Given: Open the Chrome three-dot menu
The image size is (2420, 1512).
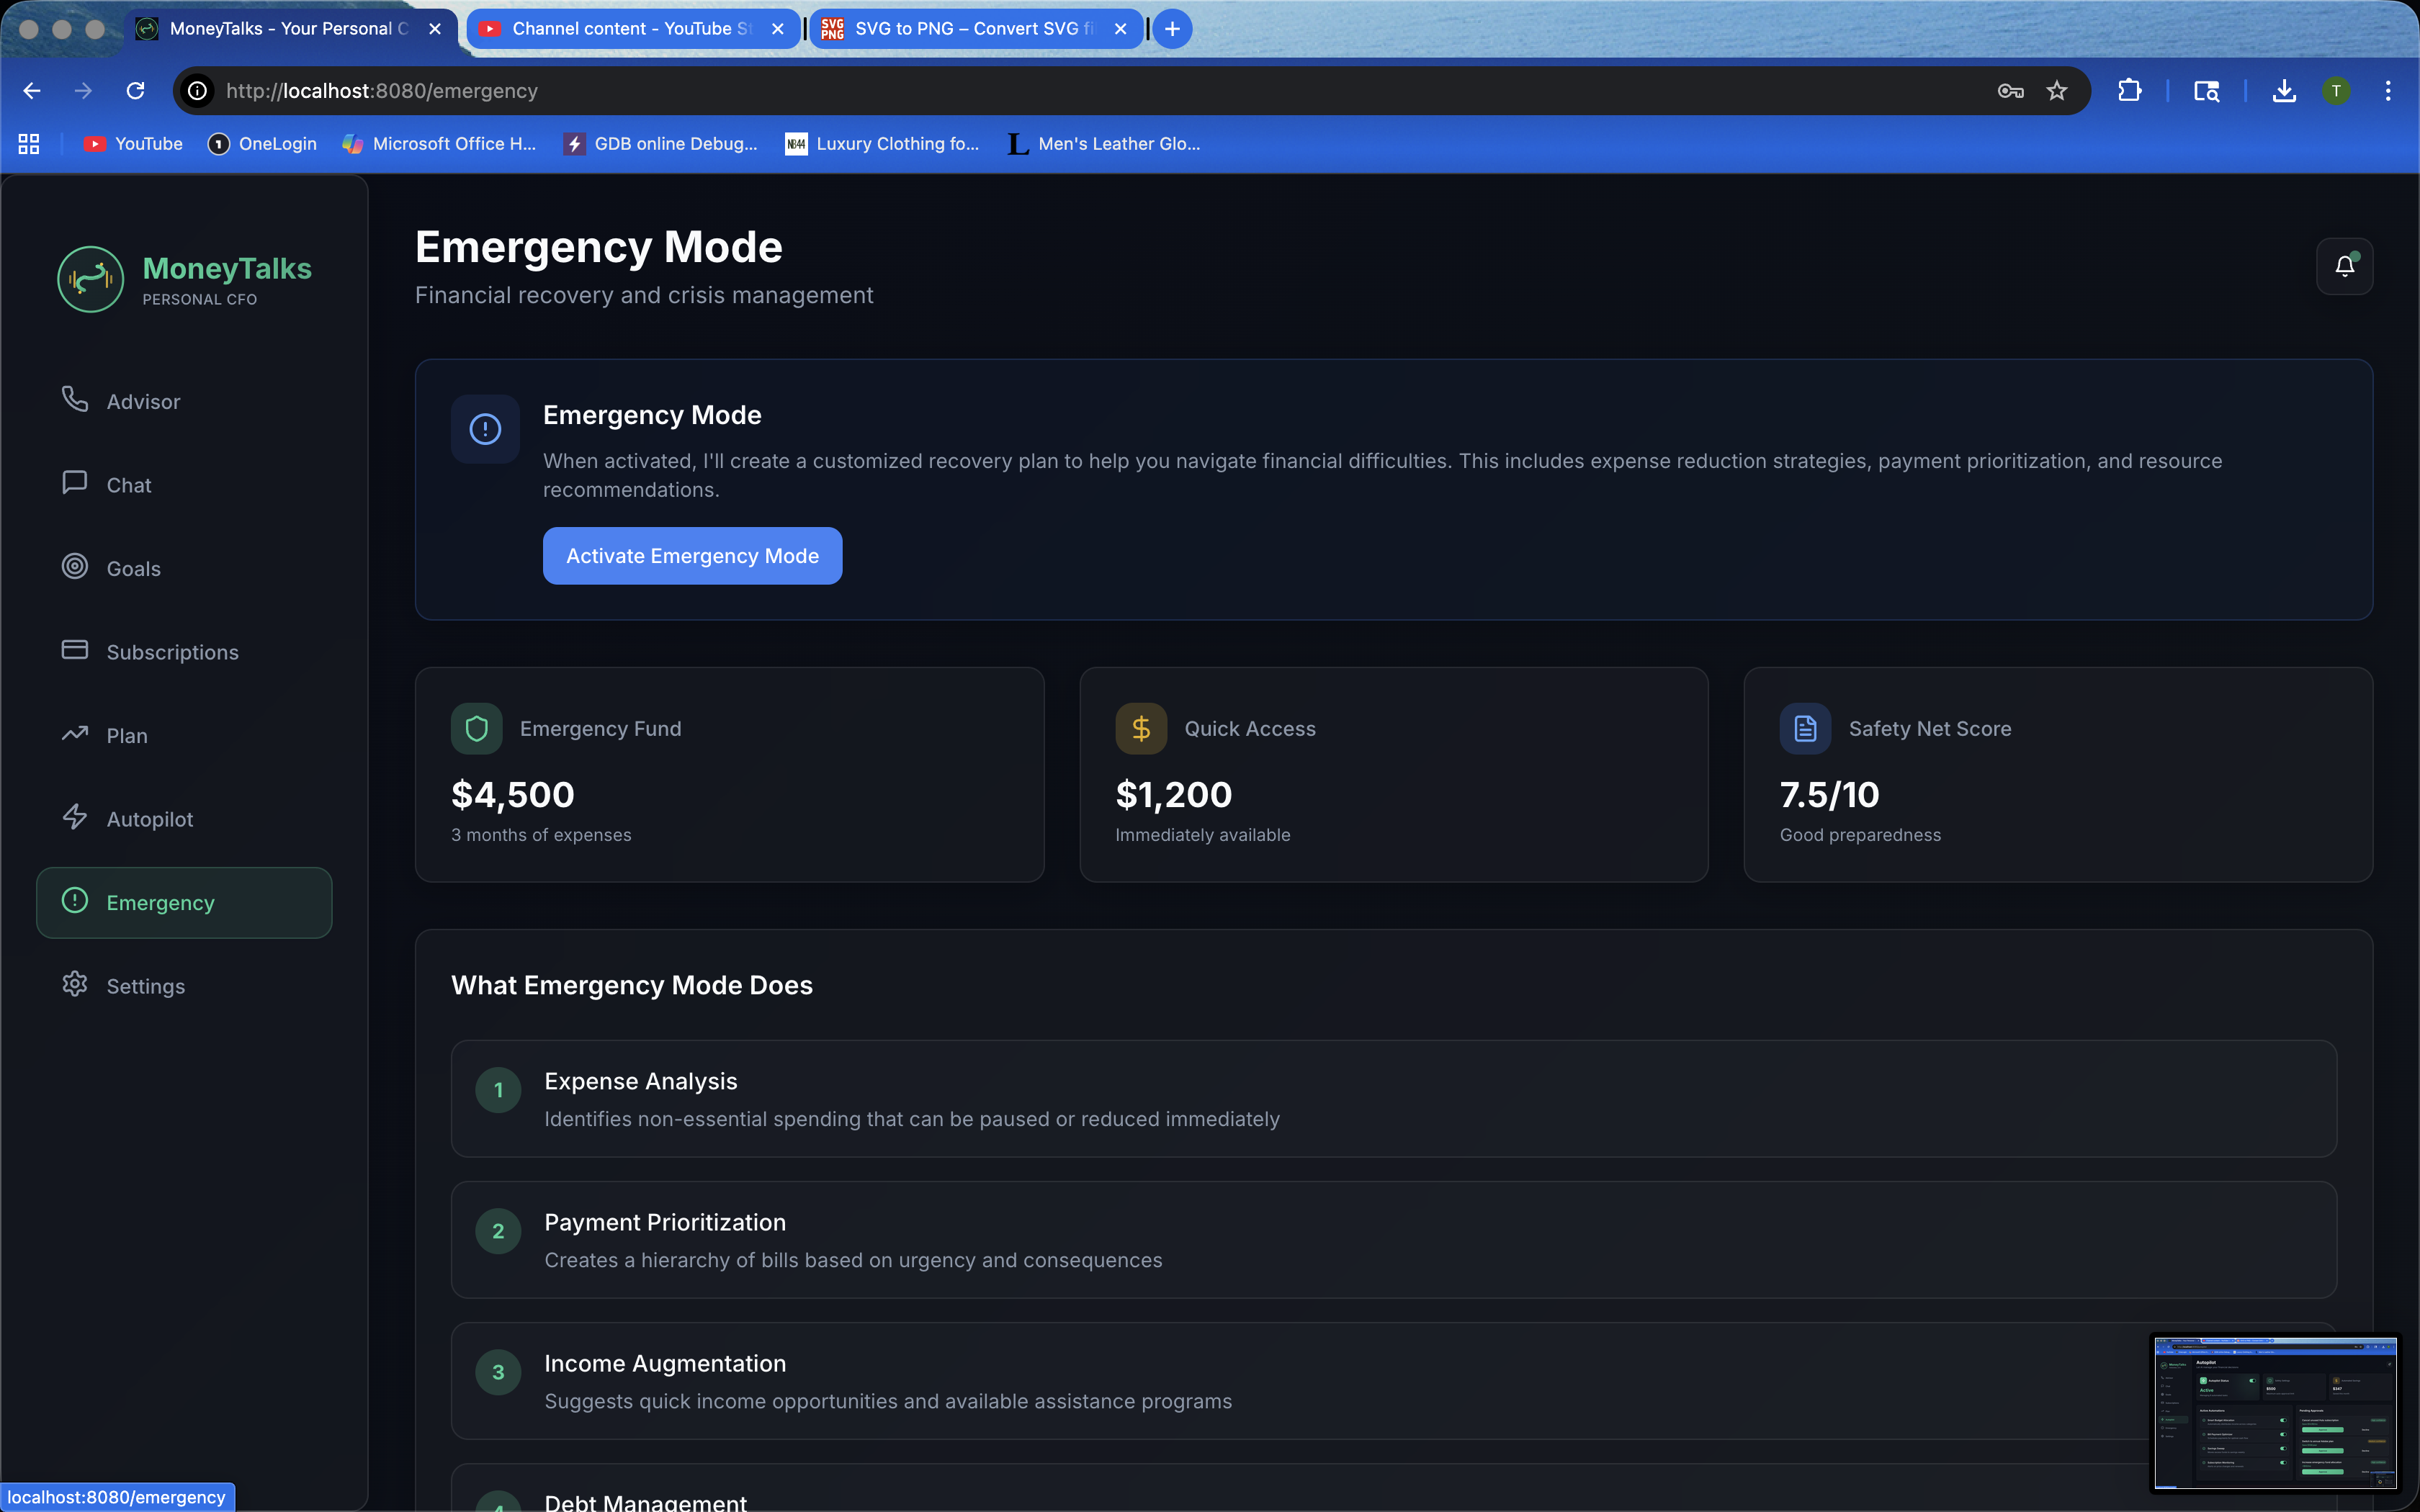Looking at the screenshot, I should [x=2388, y=91].
